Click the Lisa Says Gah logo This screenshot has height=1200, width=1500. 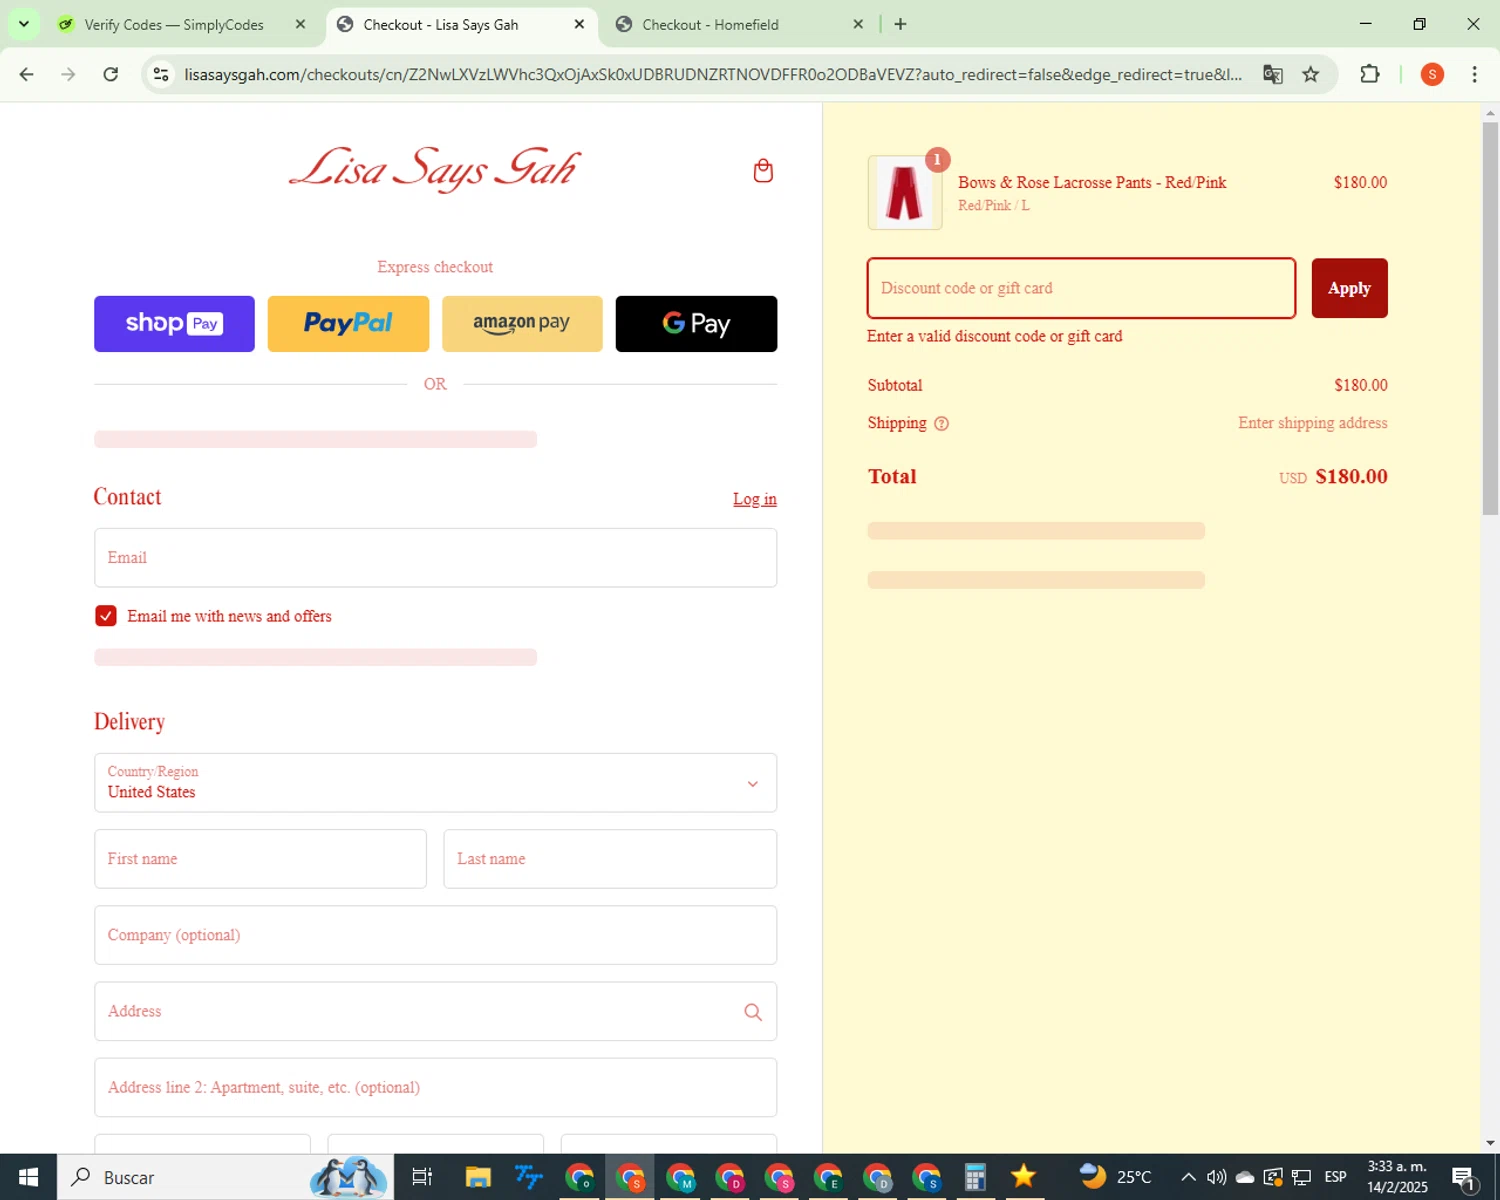pyautogui.click(x=435, y=168)
